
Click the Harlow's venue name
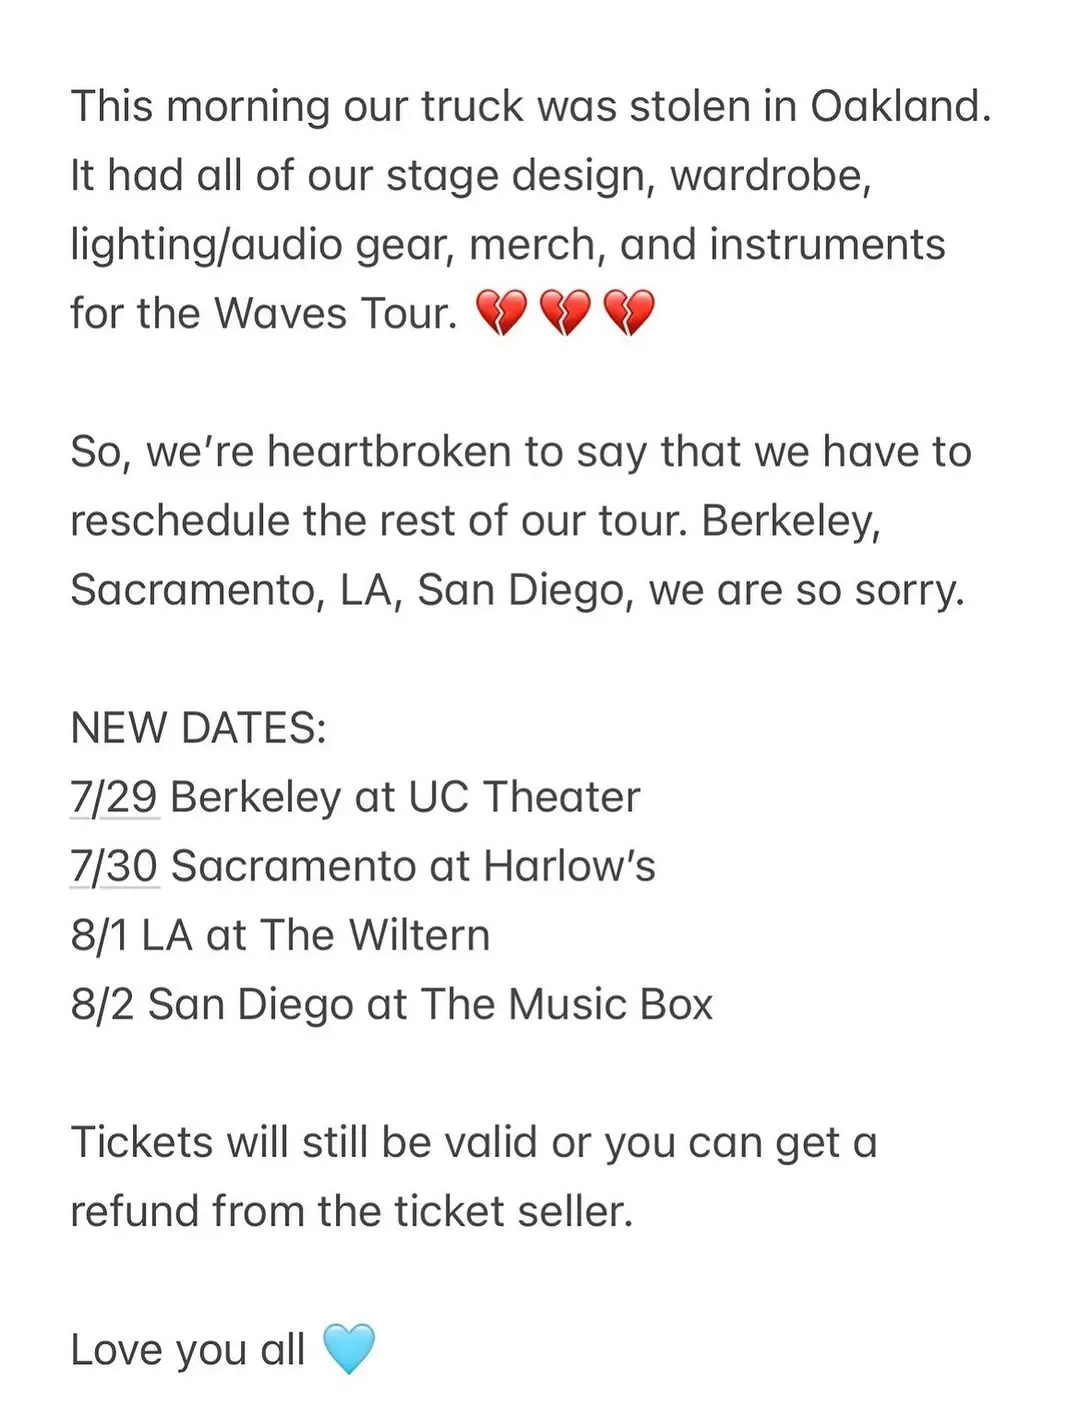pos(569,866)
